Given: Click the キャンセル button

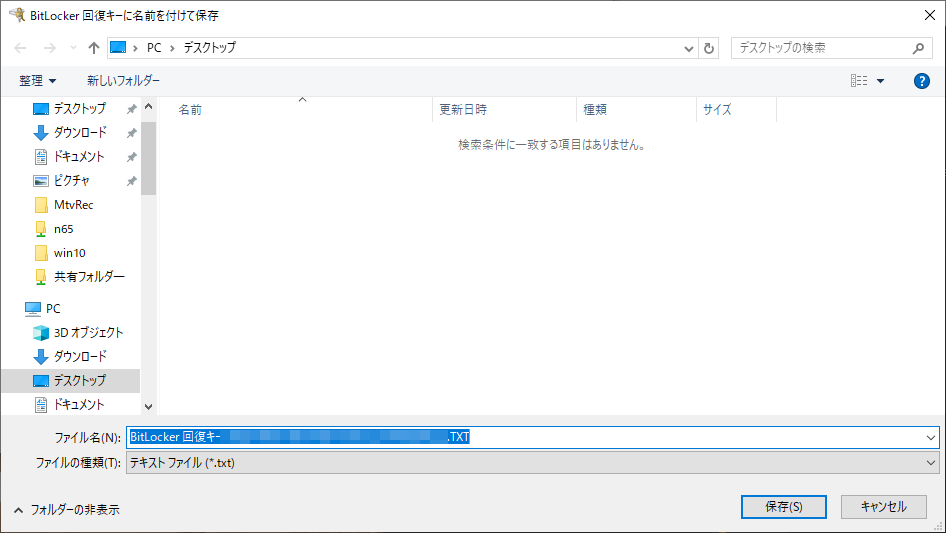Looking at the screenshot, I should click(883, 507).
